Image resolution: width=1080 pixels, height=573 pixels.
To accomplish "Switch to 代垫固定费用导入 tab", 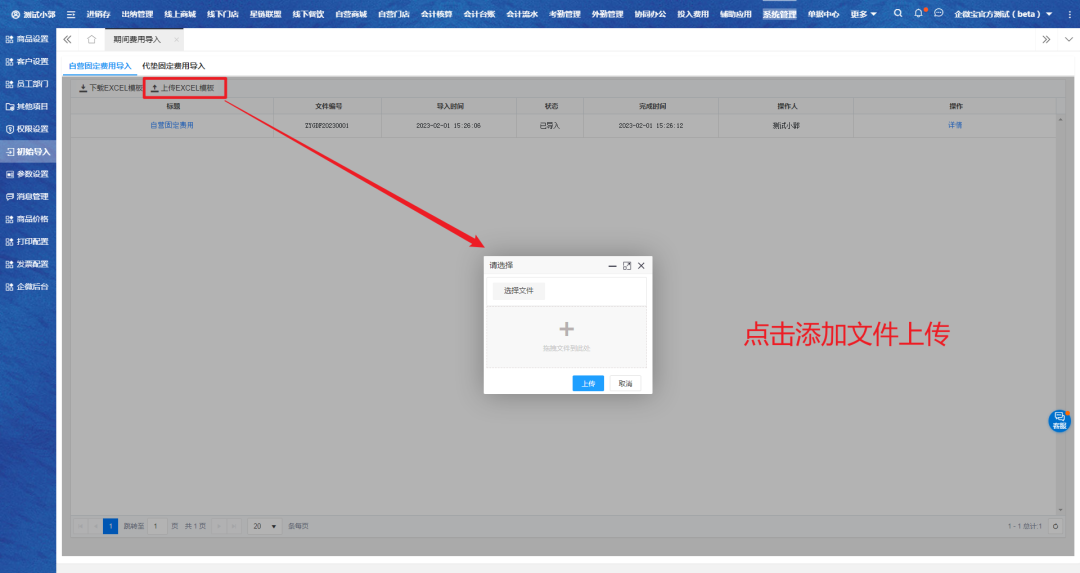I will (173, 65).
